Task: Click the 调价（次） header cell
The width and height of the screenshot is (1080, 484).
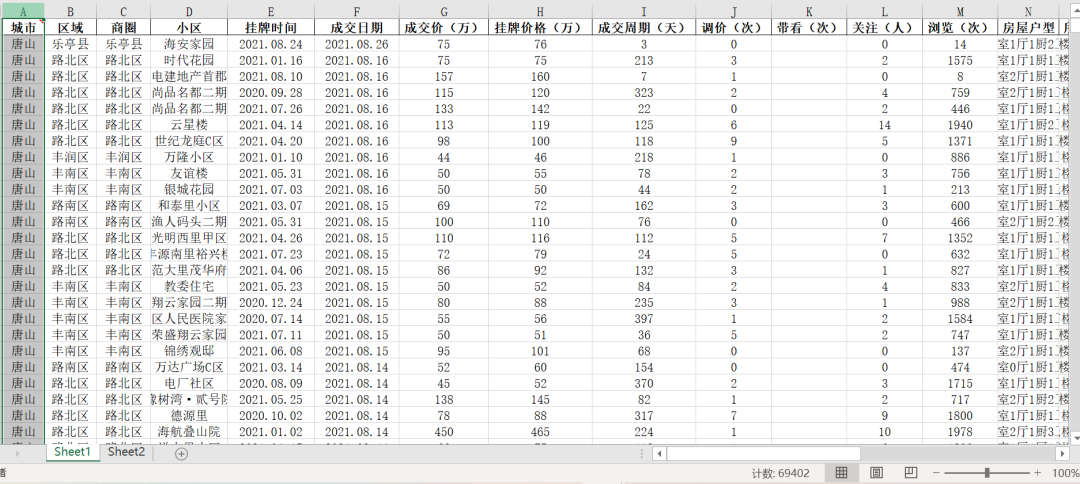Action: pyautogui.click(x=733, y=28)
